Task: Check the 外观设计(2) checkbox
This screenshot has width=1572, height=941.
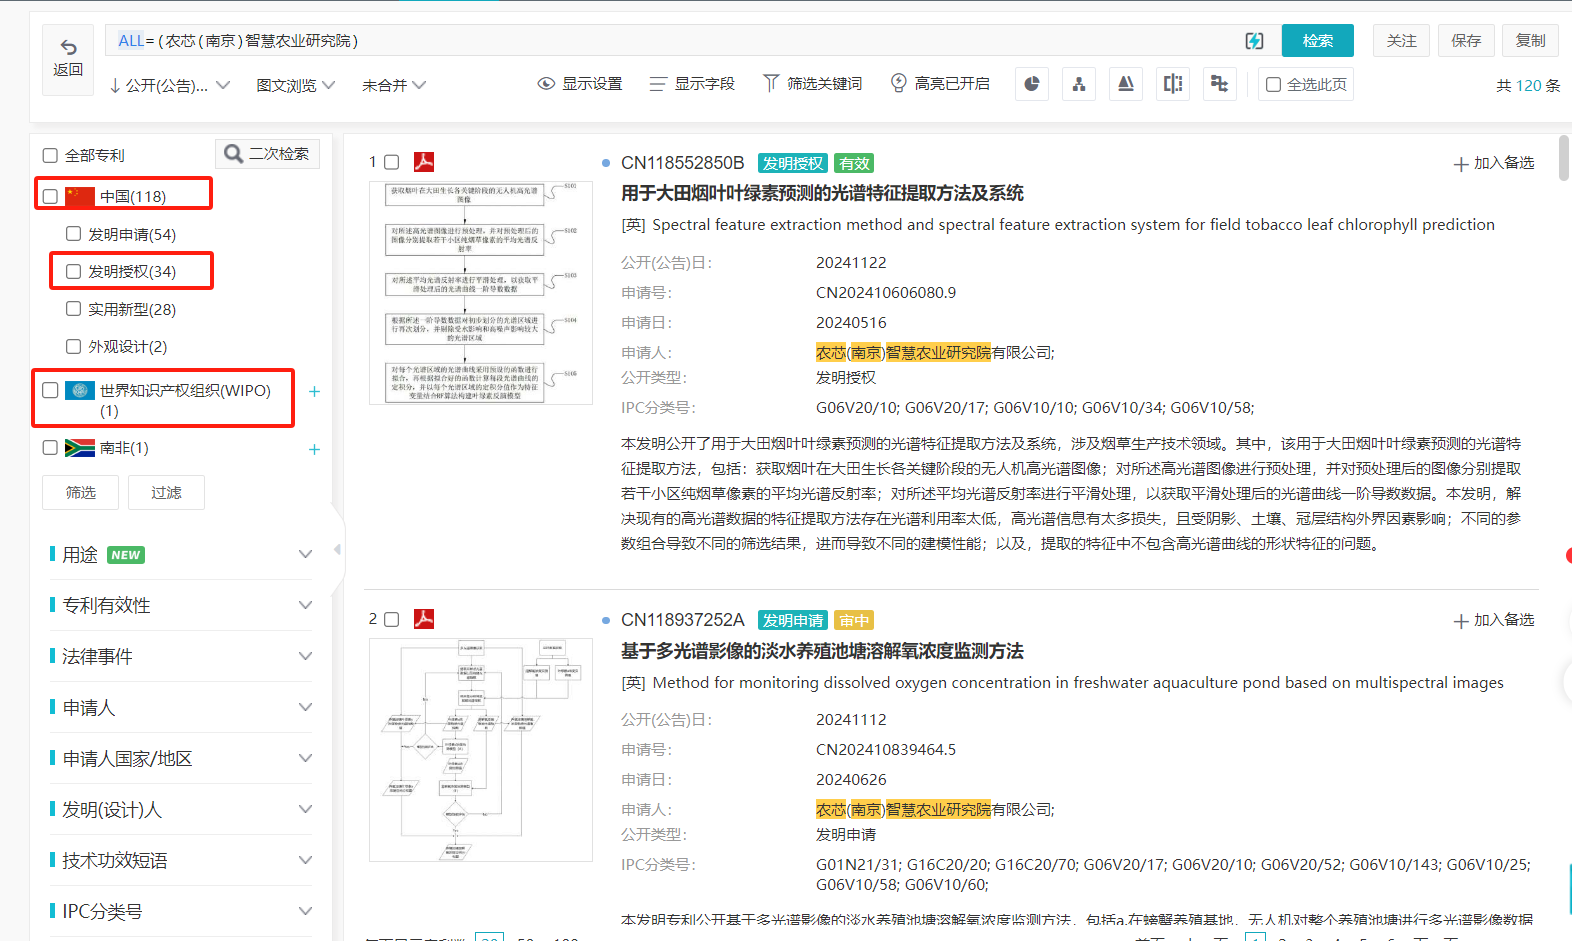Action: pyautogui.click(x=73, y=346)
